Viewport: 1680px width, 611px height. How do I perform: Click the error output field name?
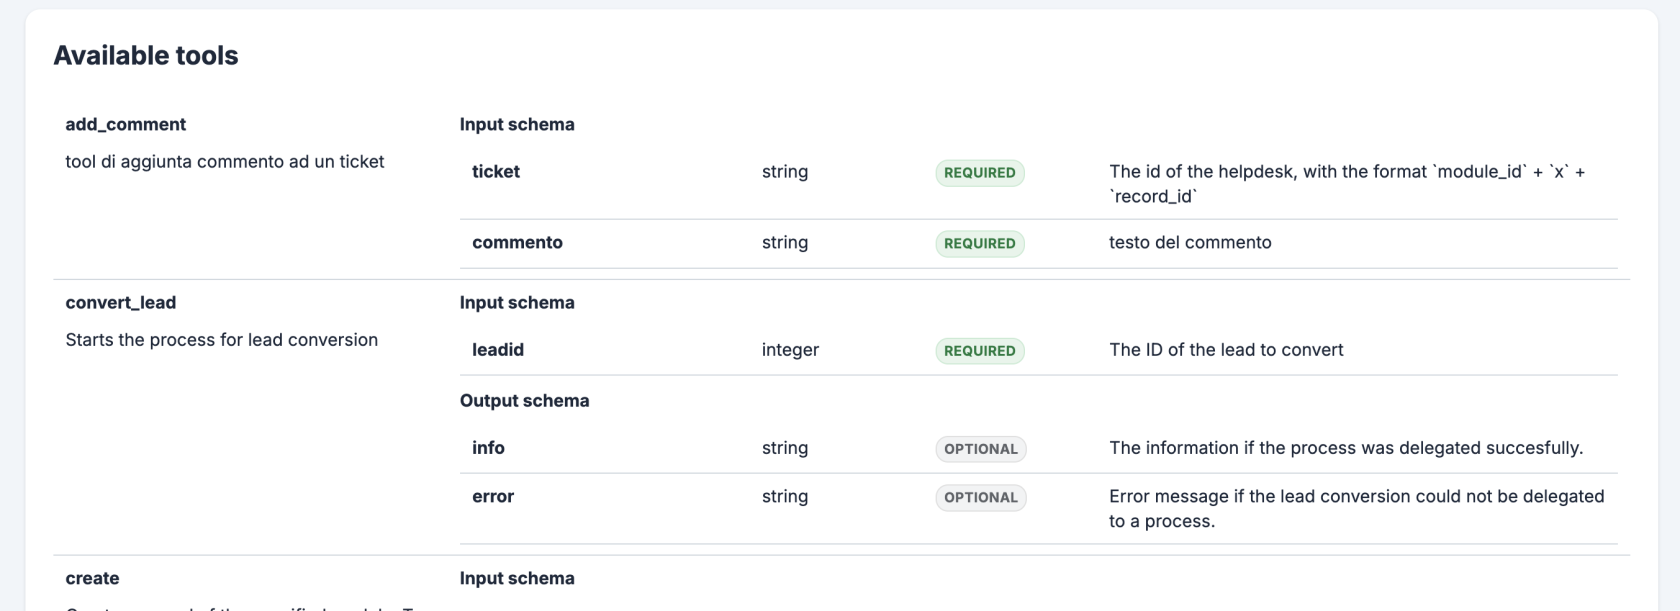pyautogui.click(x=493, y=496)
